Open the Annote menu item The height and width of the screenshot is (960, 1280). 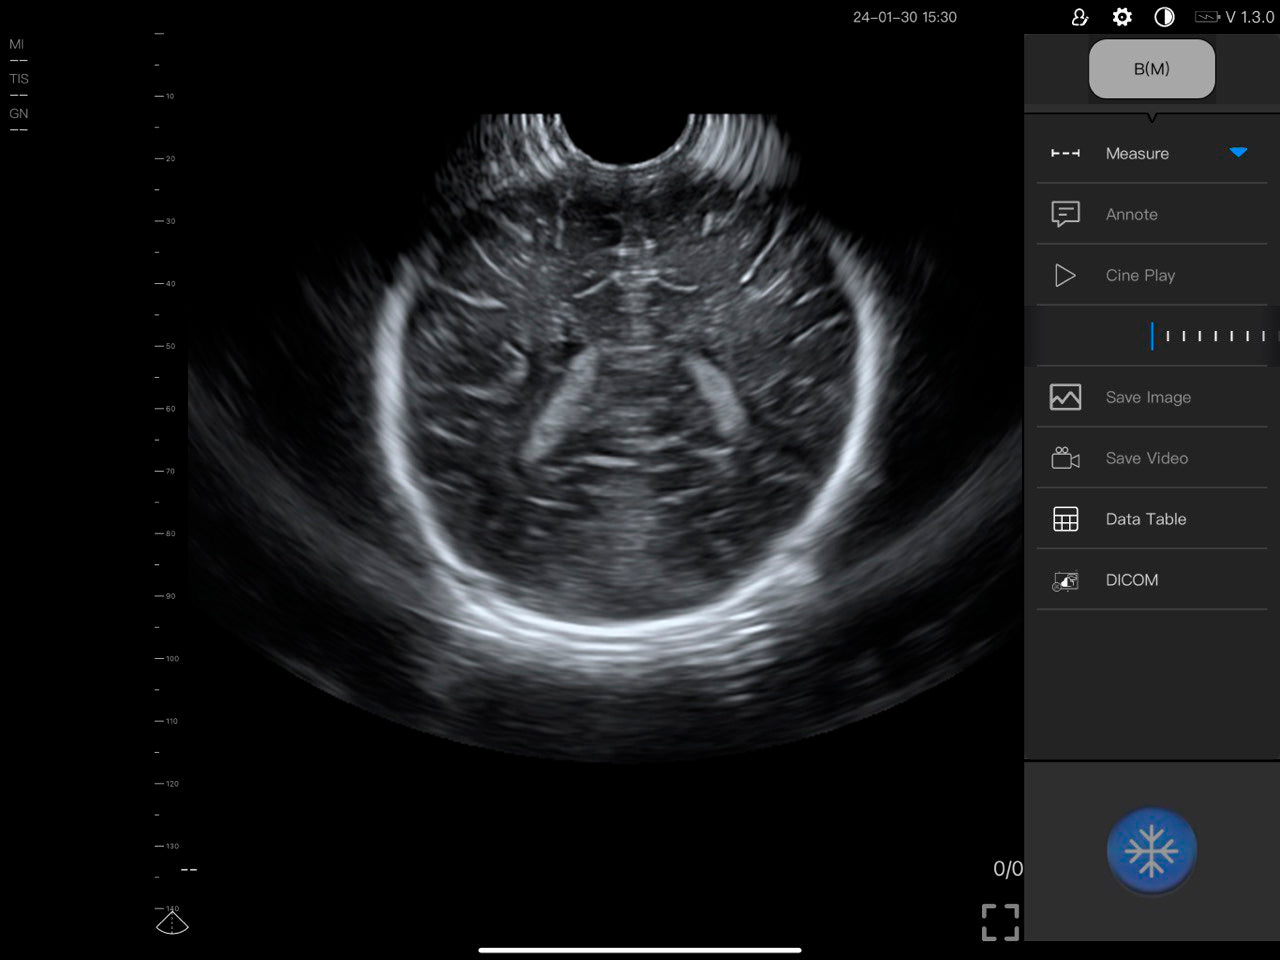(x=1131, y=214)
